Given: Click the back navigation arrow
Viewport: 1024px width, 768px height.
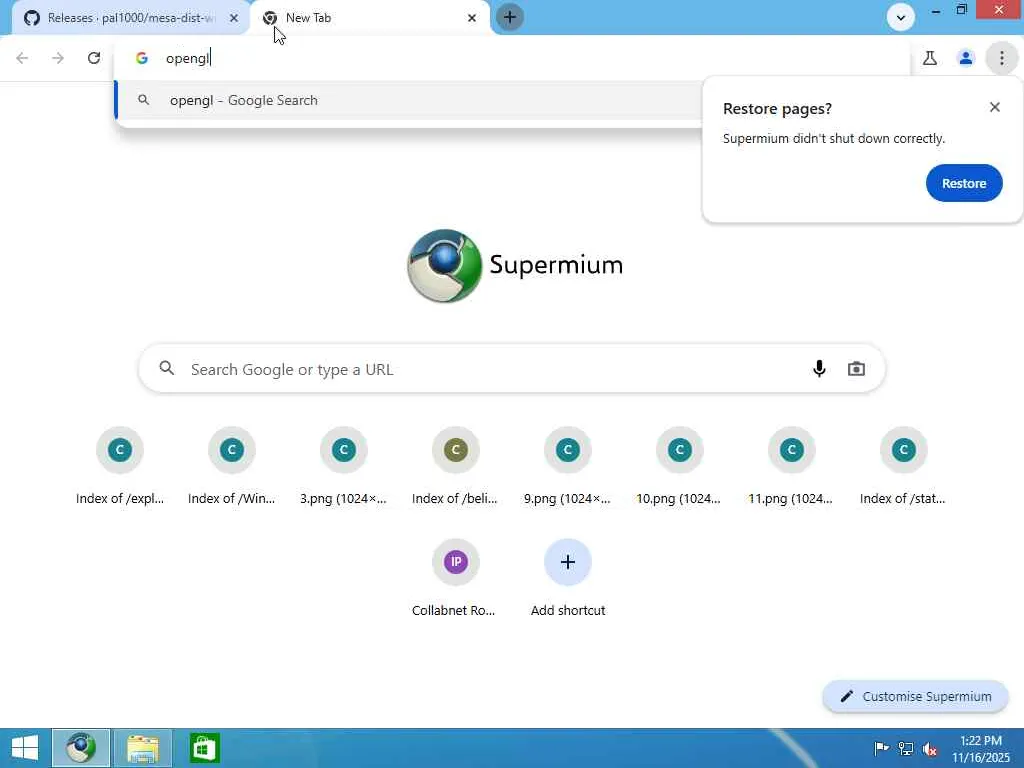Looking at the screenshot, I should coord(22,58).
